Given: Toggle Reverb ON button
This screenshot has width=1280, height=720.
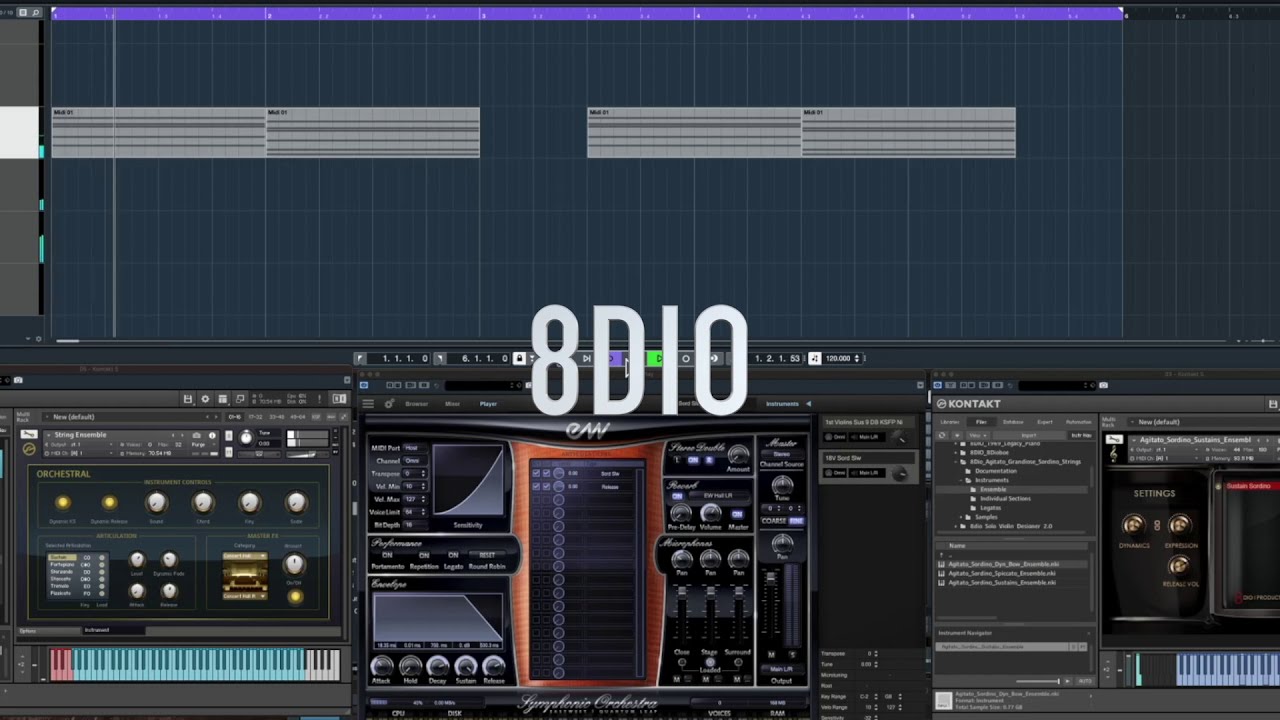Looking at the screenshot, I should tap(677, 496).
